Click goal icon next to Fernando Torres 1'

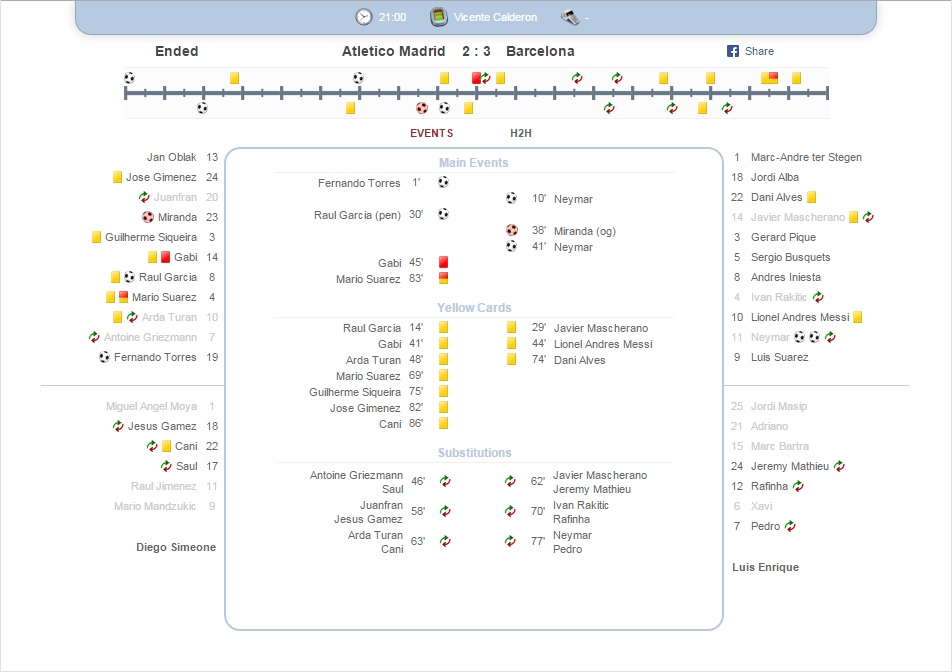[443, 182]
